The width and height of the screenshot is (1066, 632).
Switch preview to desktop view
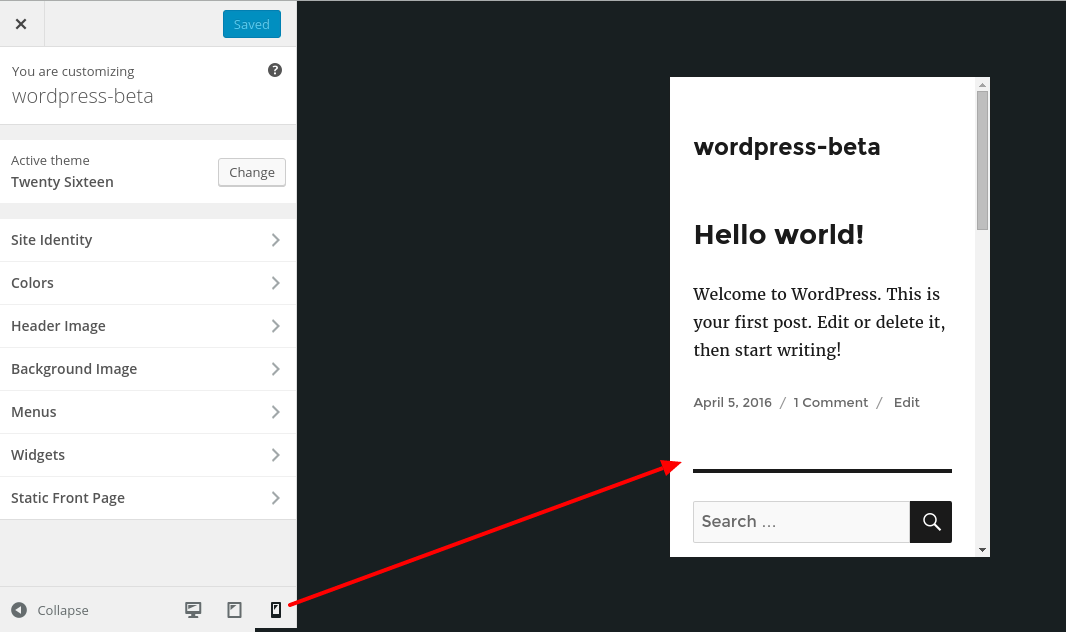pyautogui.click(x=192, y=609)
